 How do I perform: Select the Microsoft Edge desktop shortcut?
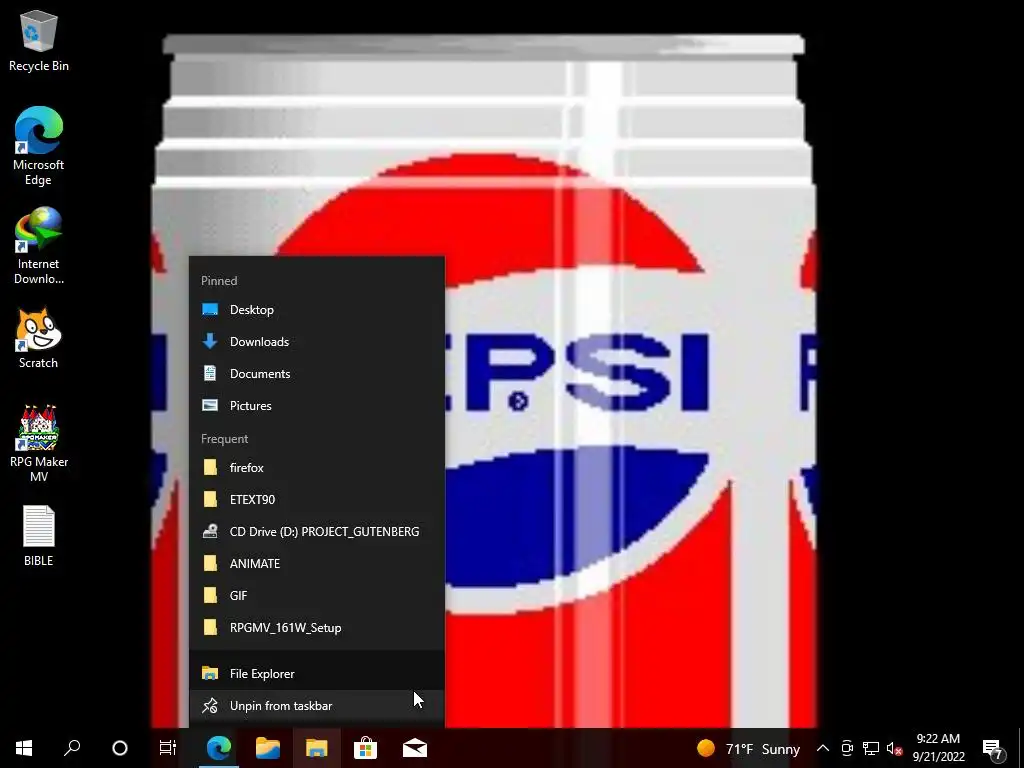click(39, 146)
